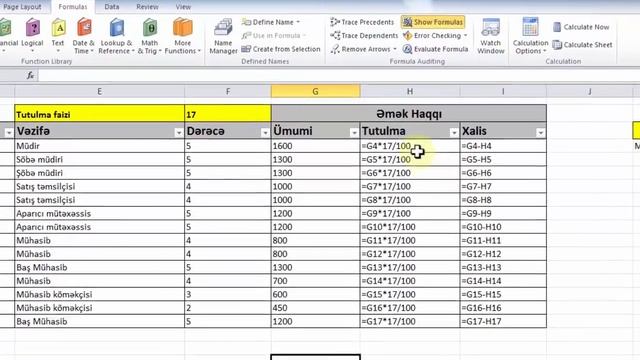
Task: Expand the Remove Arrows dropdown arrow
Action: pos(395,49)
